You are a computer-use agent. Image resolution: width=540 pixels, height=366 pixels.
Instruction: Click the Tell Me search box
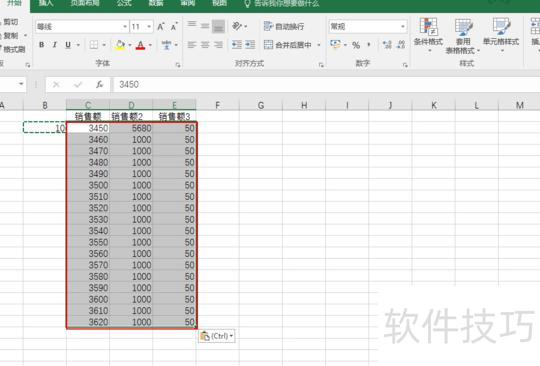point(282,4)
